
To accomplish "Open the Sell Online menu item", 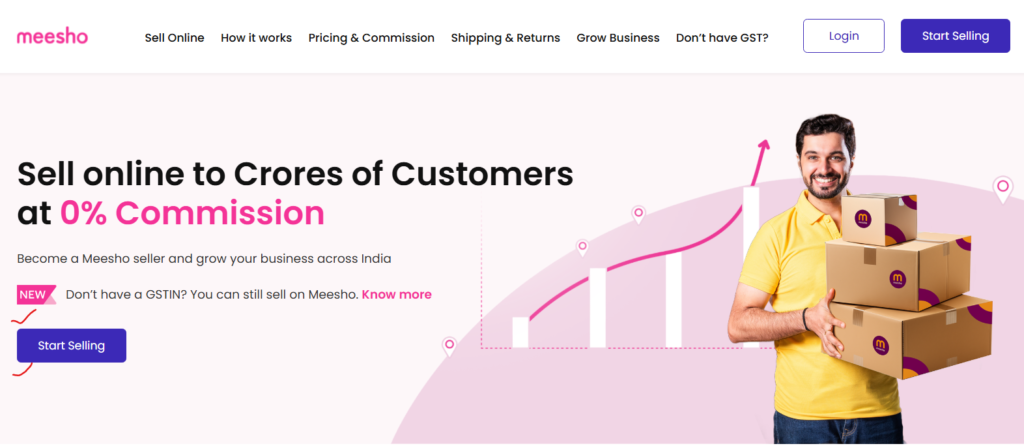I will click(174, 38).
